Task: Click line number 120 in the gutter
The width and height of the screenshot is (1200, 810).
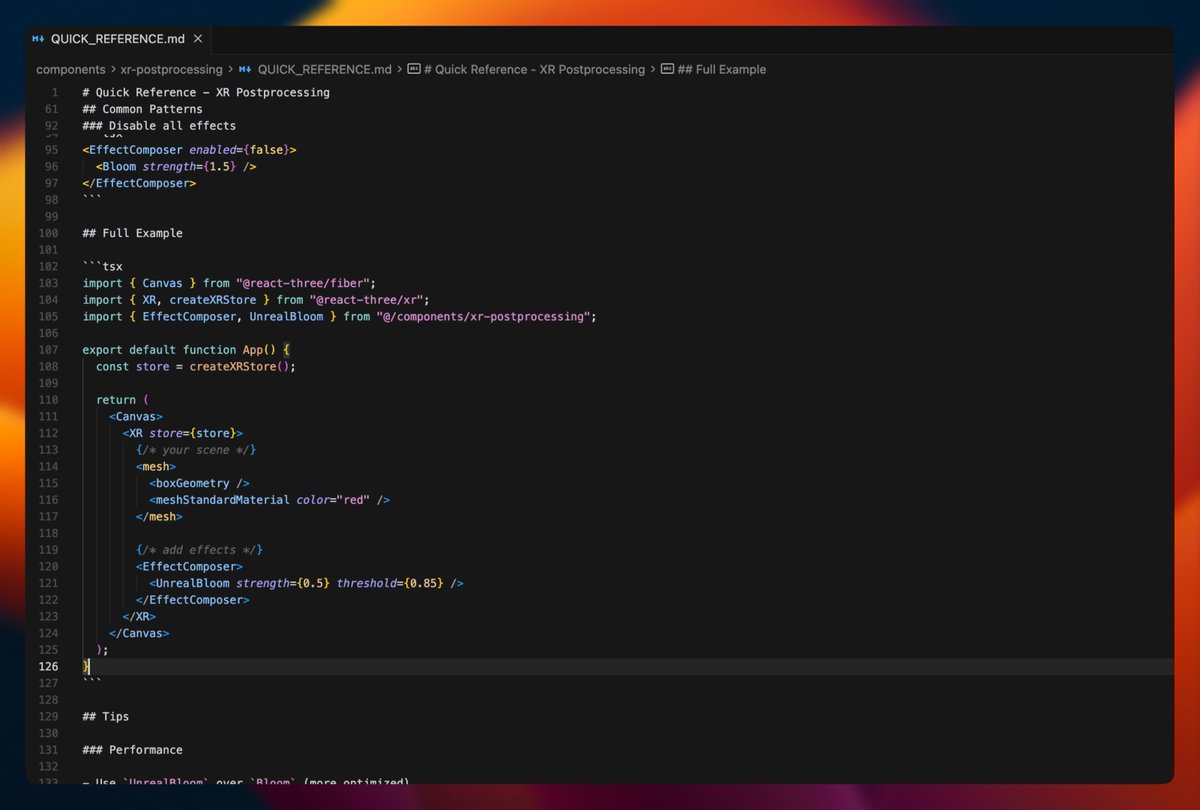Action: click(48, 566)
